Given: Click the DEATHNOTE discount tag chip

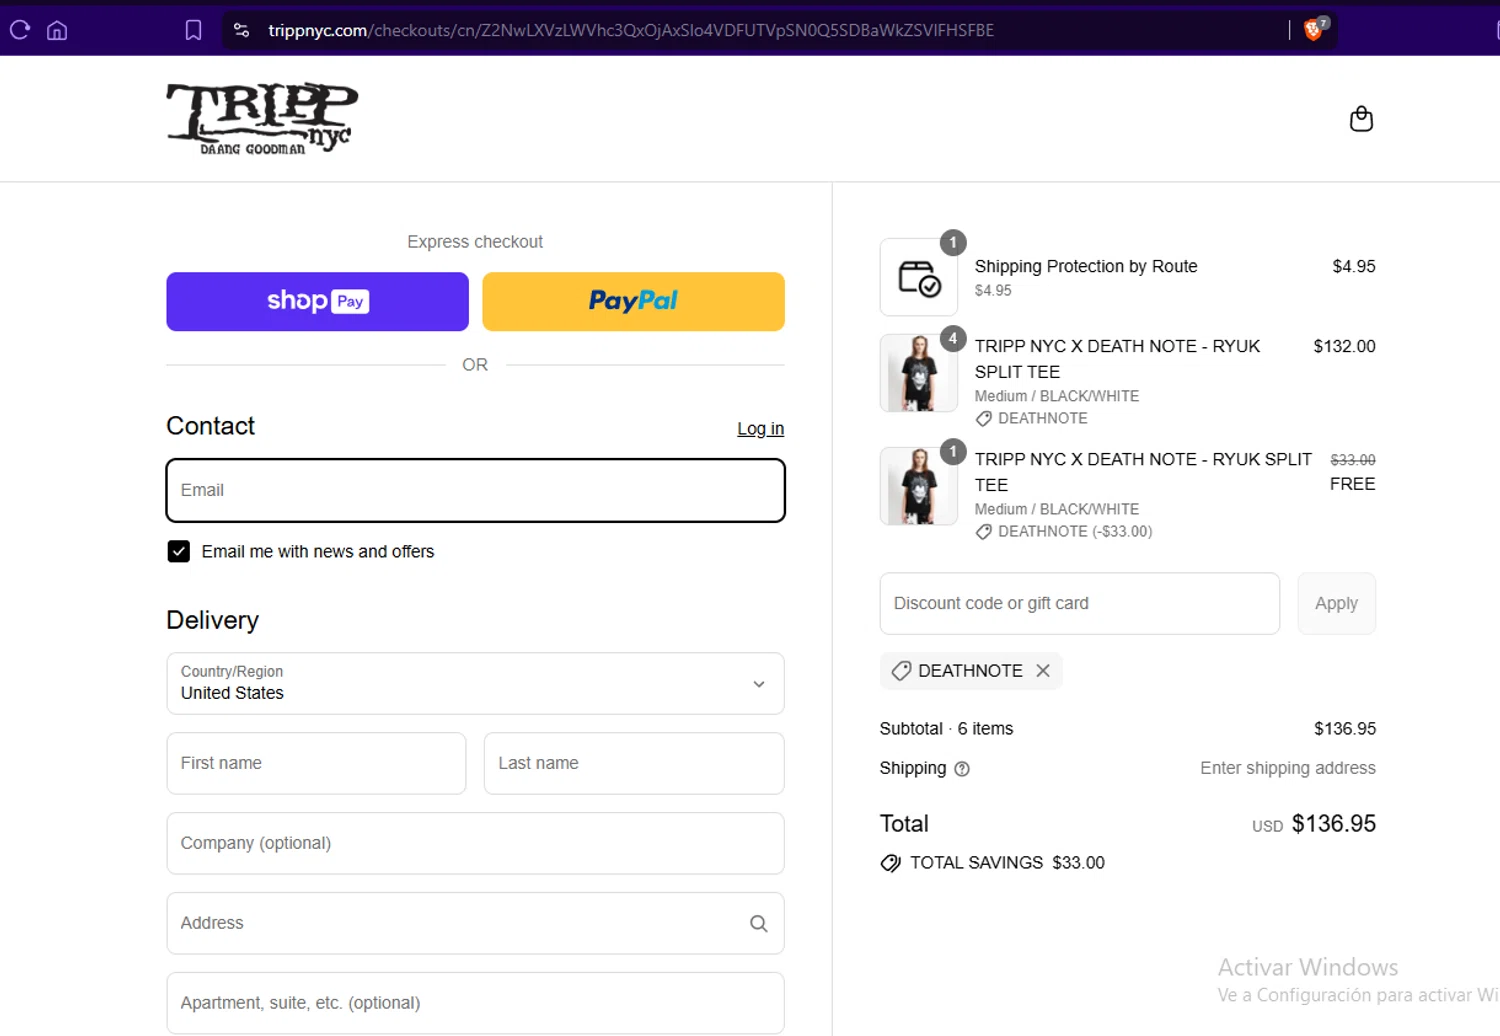Looking at the screenshot, I should tap(970, 671).
